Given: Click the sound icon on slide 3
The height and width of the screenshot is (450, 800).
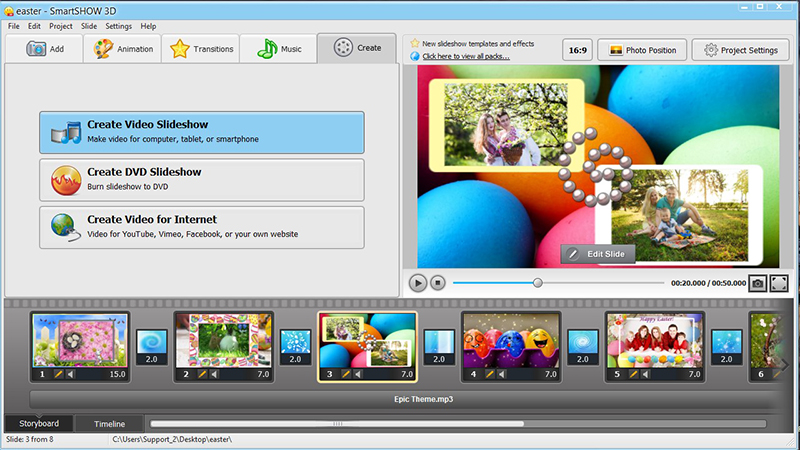Looking at the screenshot, I should tap(358, 374).
